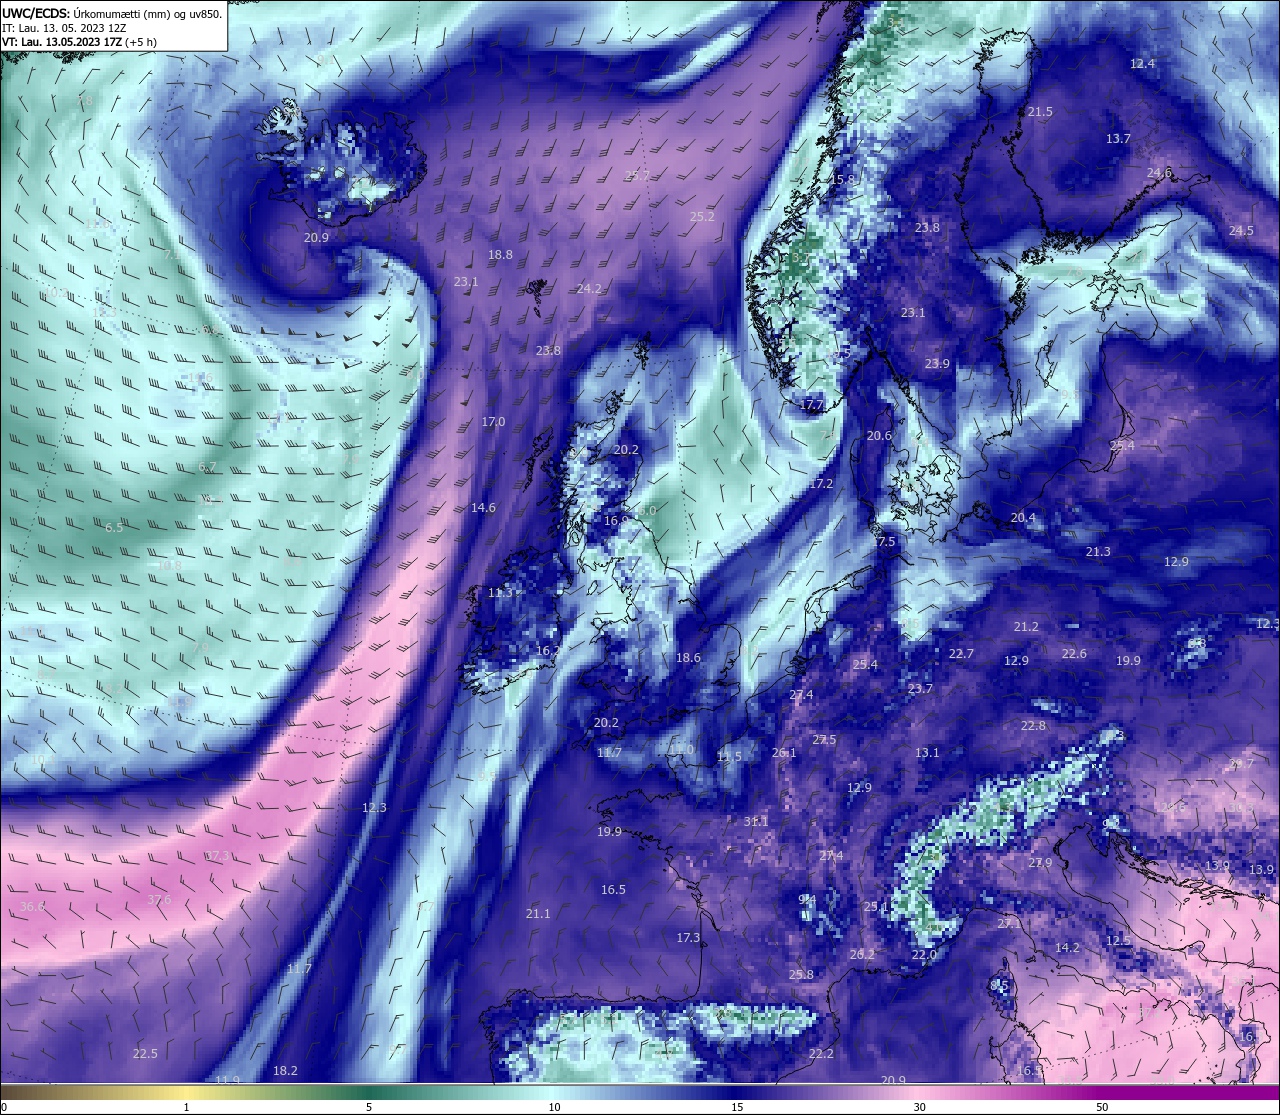Click the 21.3 value label
The width and height of the screenshot is (1280, 1115).
[x=1098, y=551]
